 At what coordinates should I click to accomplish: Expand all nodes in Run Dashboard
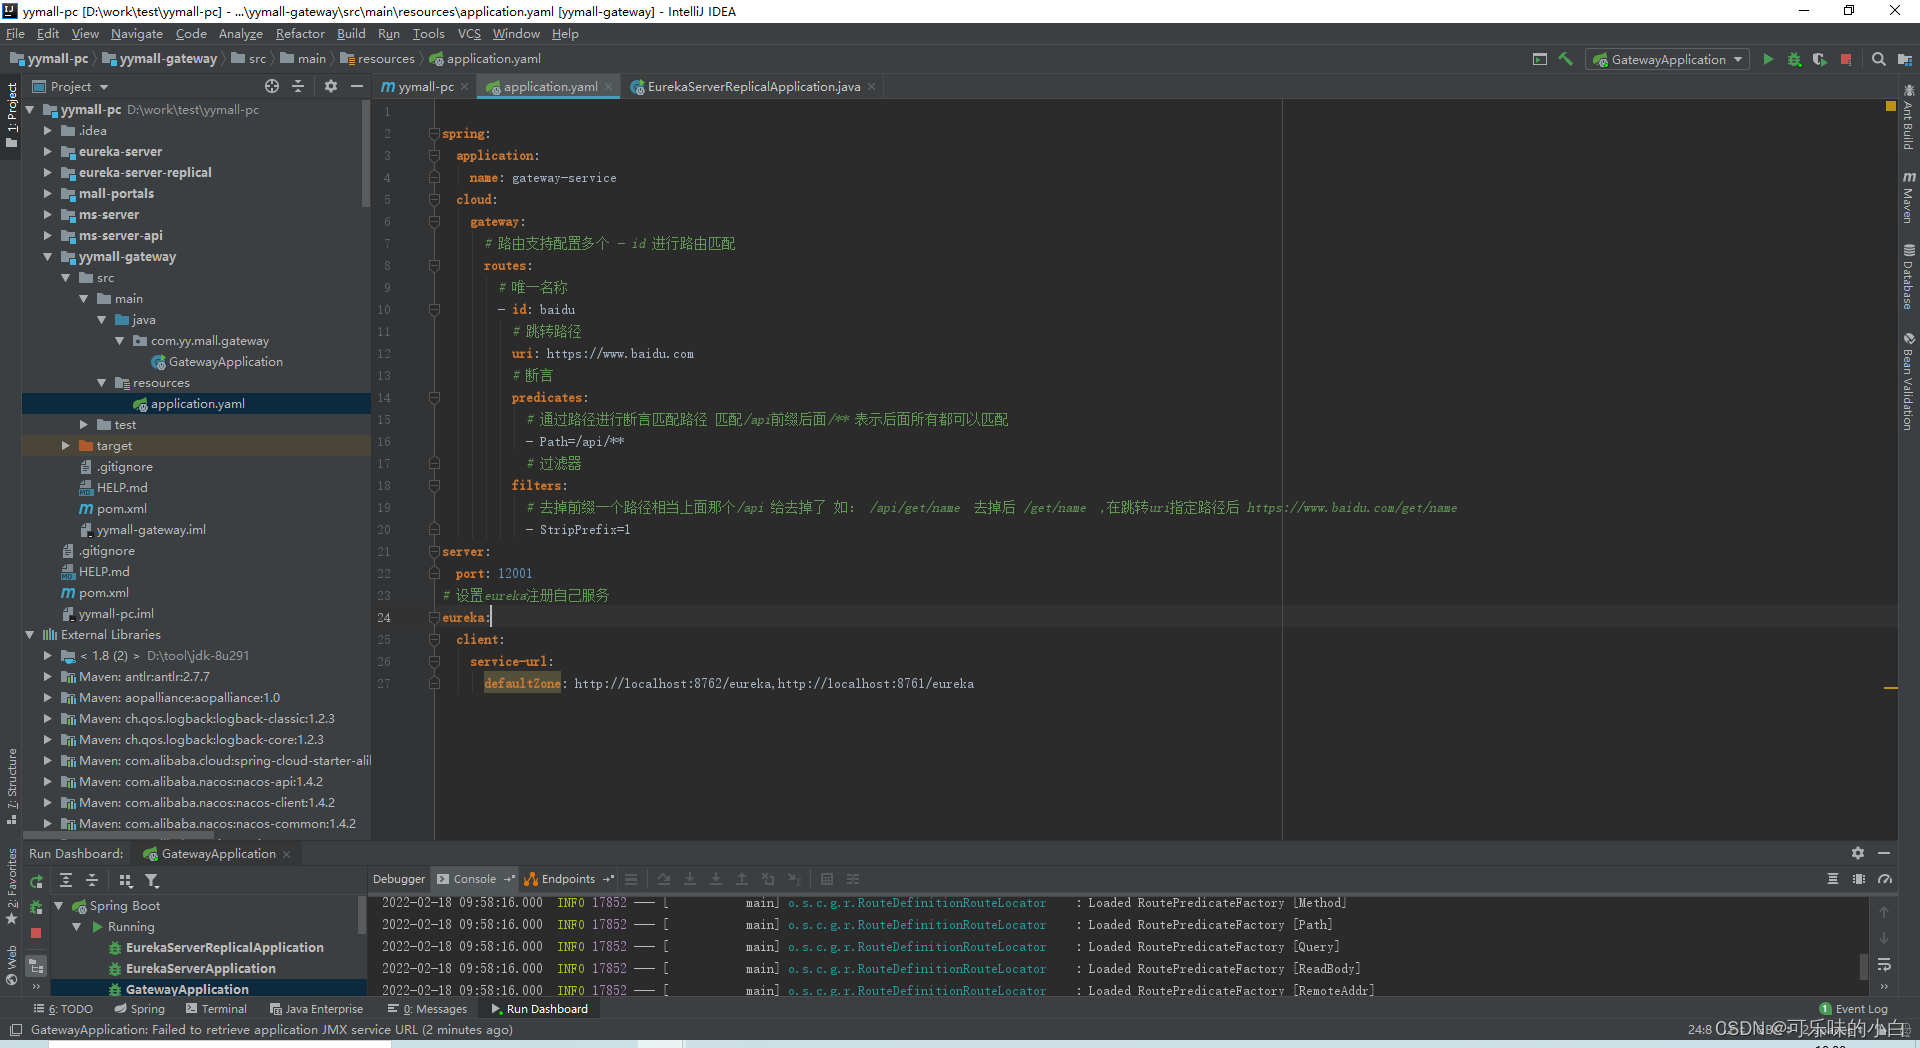[x=66, y=881]
